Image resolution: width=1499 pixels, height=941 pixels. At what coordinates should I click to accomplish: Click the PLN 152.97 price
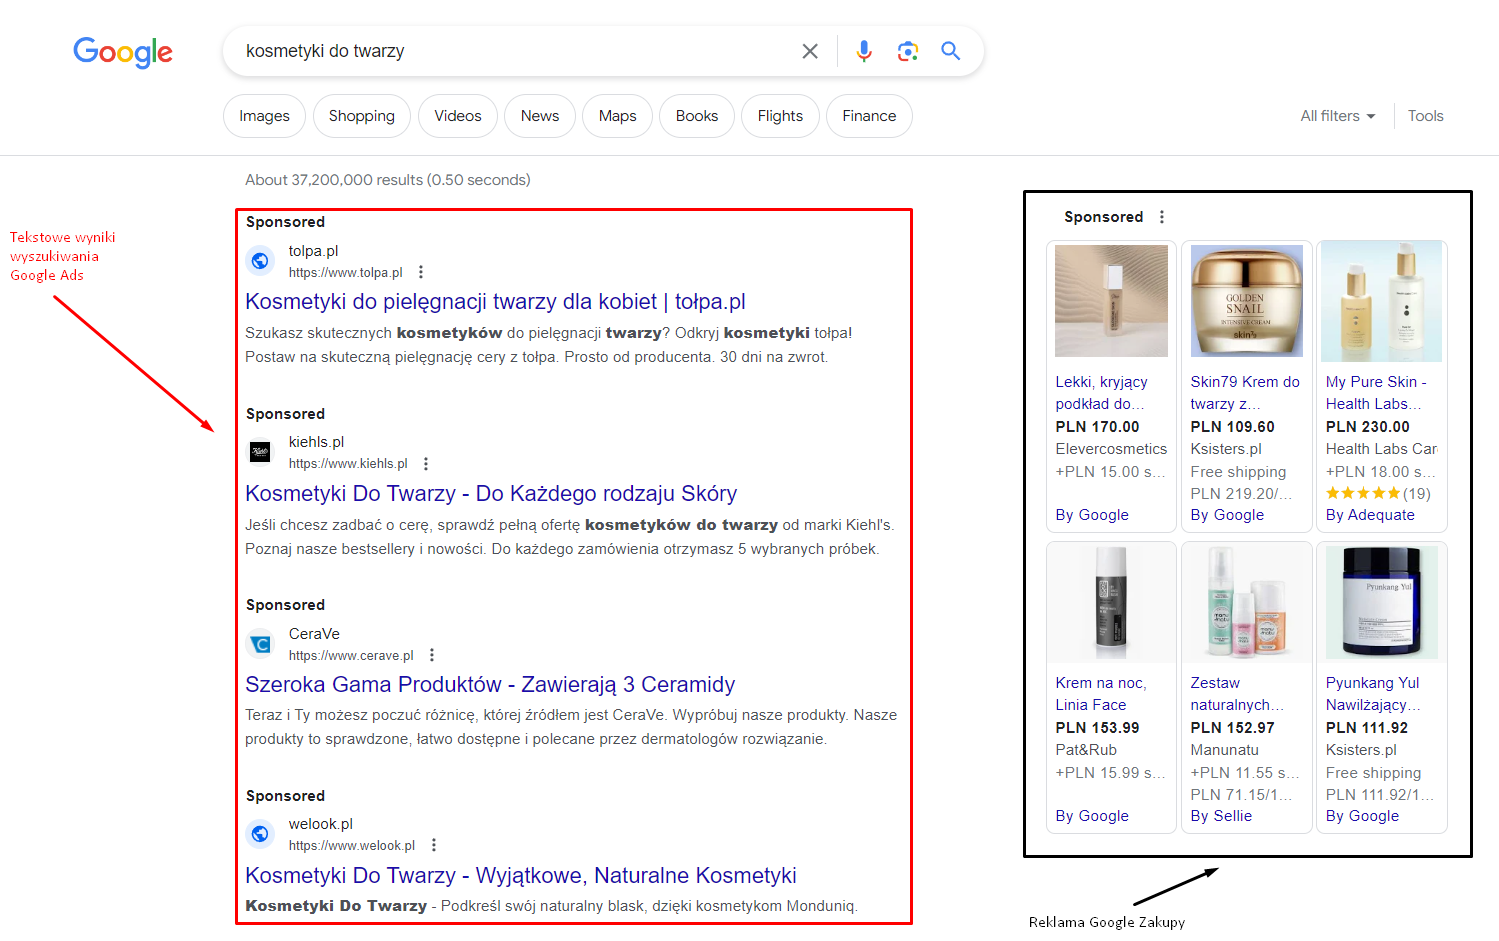pyautogui.click(x=1232, y=728)
